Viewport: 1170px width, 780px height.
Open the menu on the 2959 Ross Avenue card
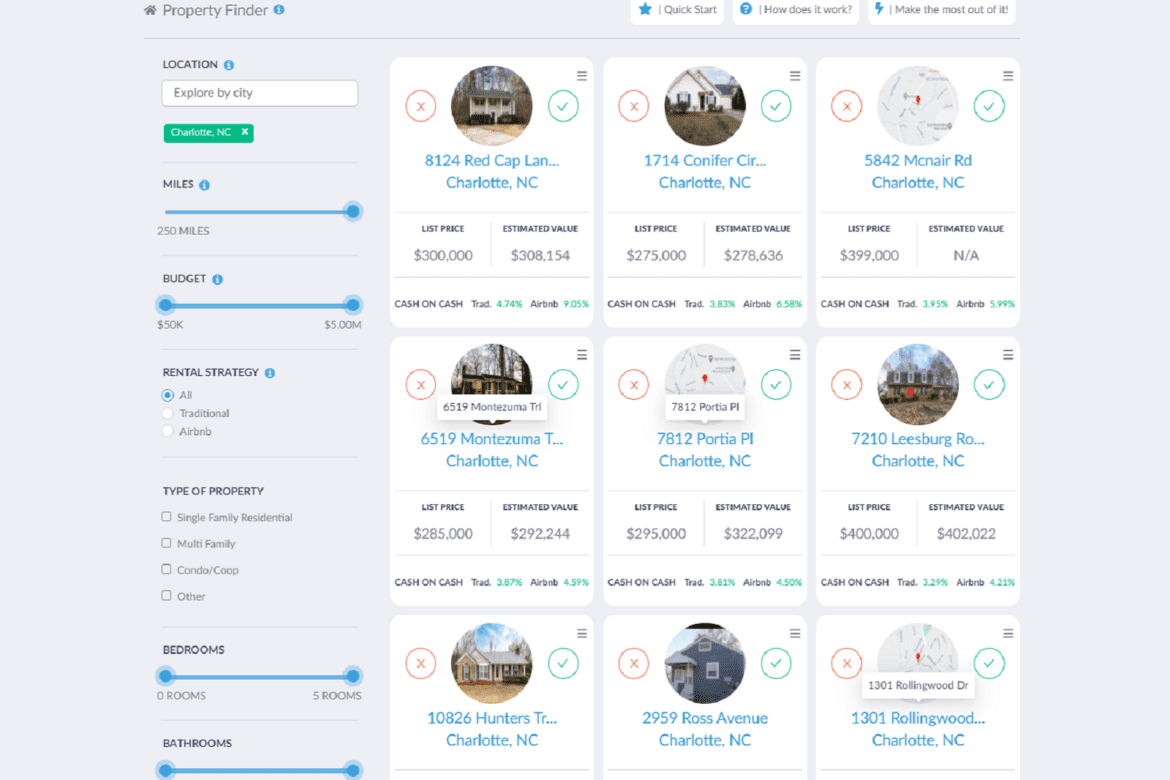tap(794, 632)
